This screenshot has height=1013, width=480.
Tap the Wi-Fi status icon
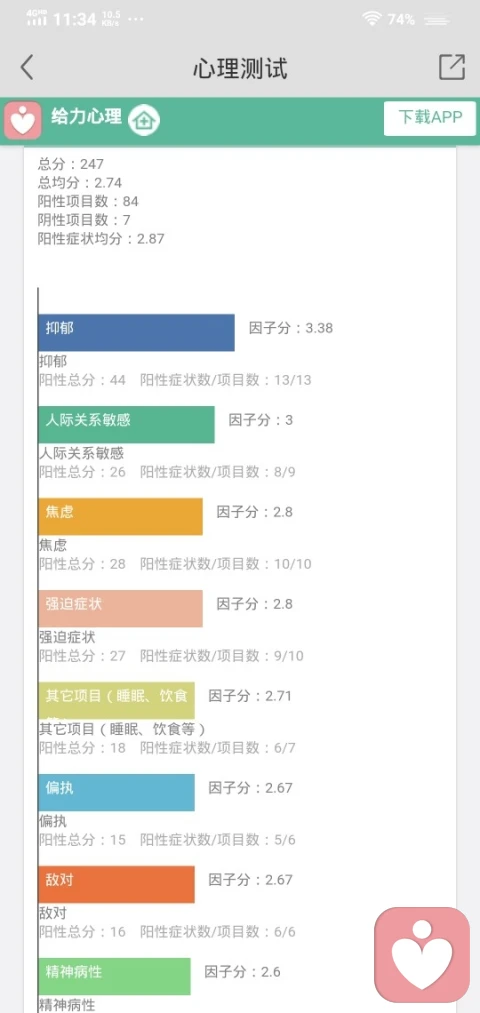pos(372,19)
